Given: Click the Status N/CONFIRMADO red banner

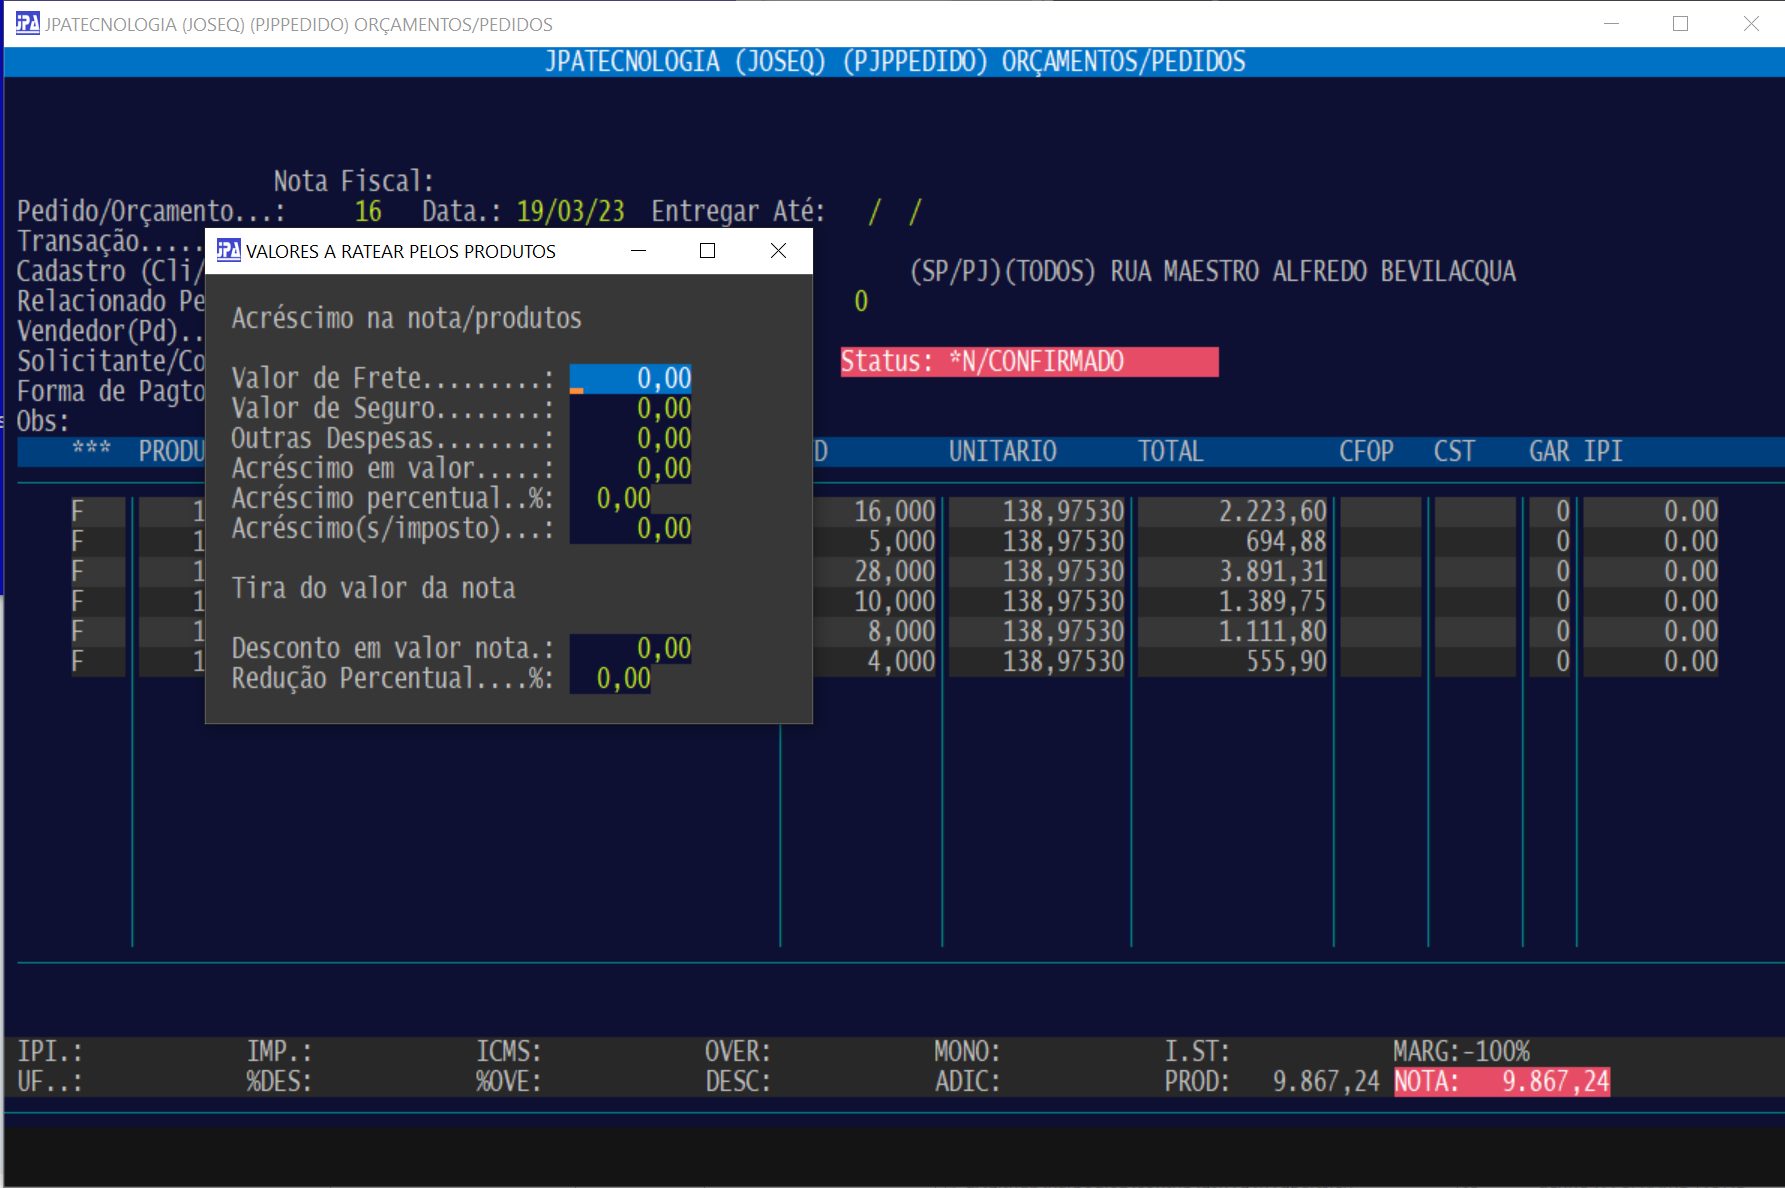Looking at the screenshot, I should [x=1029, y=362].
